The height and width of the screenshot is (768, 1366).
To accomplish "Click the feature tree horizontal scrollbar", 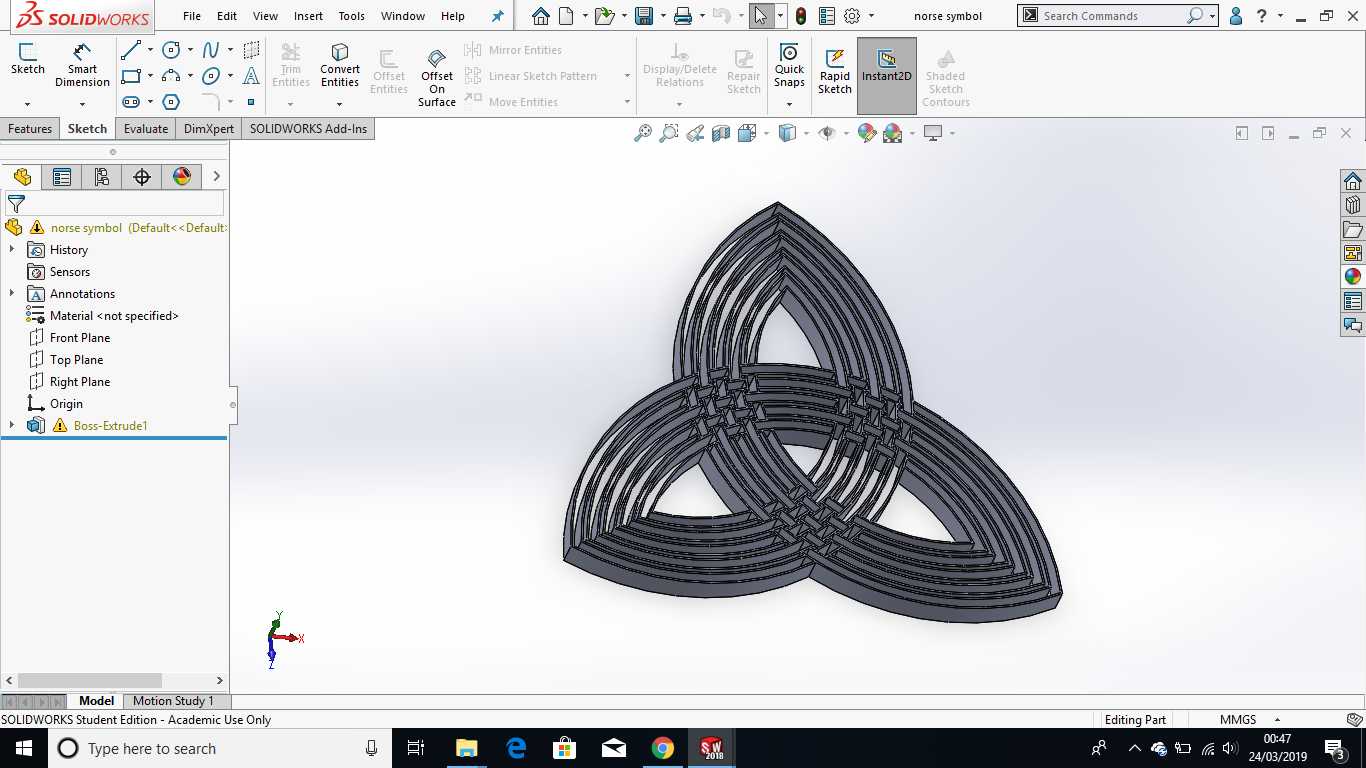I will (90, 680).
